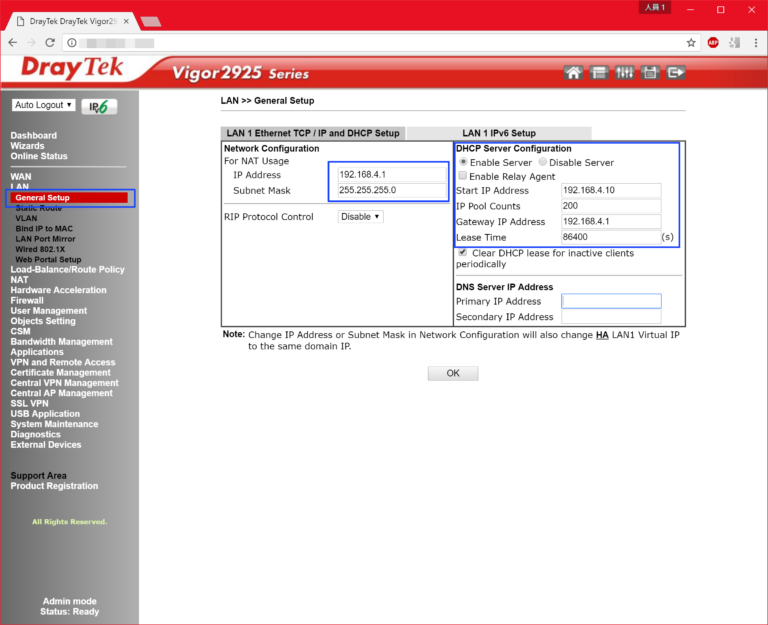Open Diagnostics menu
768x625 pixels.
36,434
